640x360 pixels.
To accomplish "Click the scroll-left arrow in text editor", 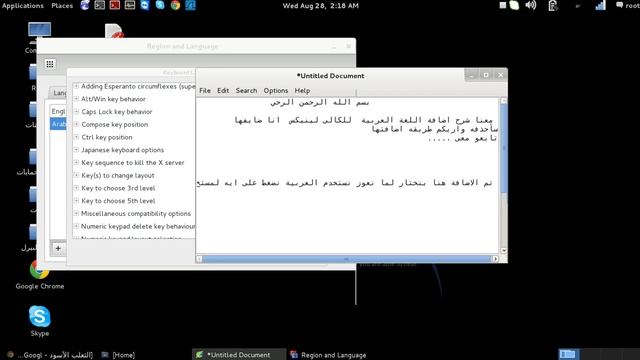I will click(199, 259).
